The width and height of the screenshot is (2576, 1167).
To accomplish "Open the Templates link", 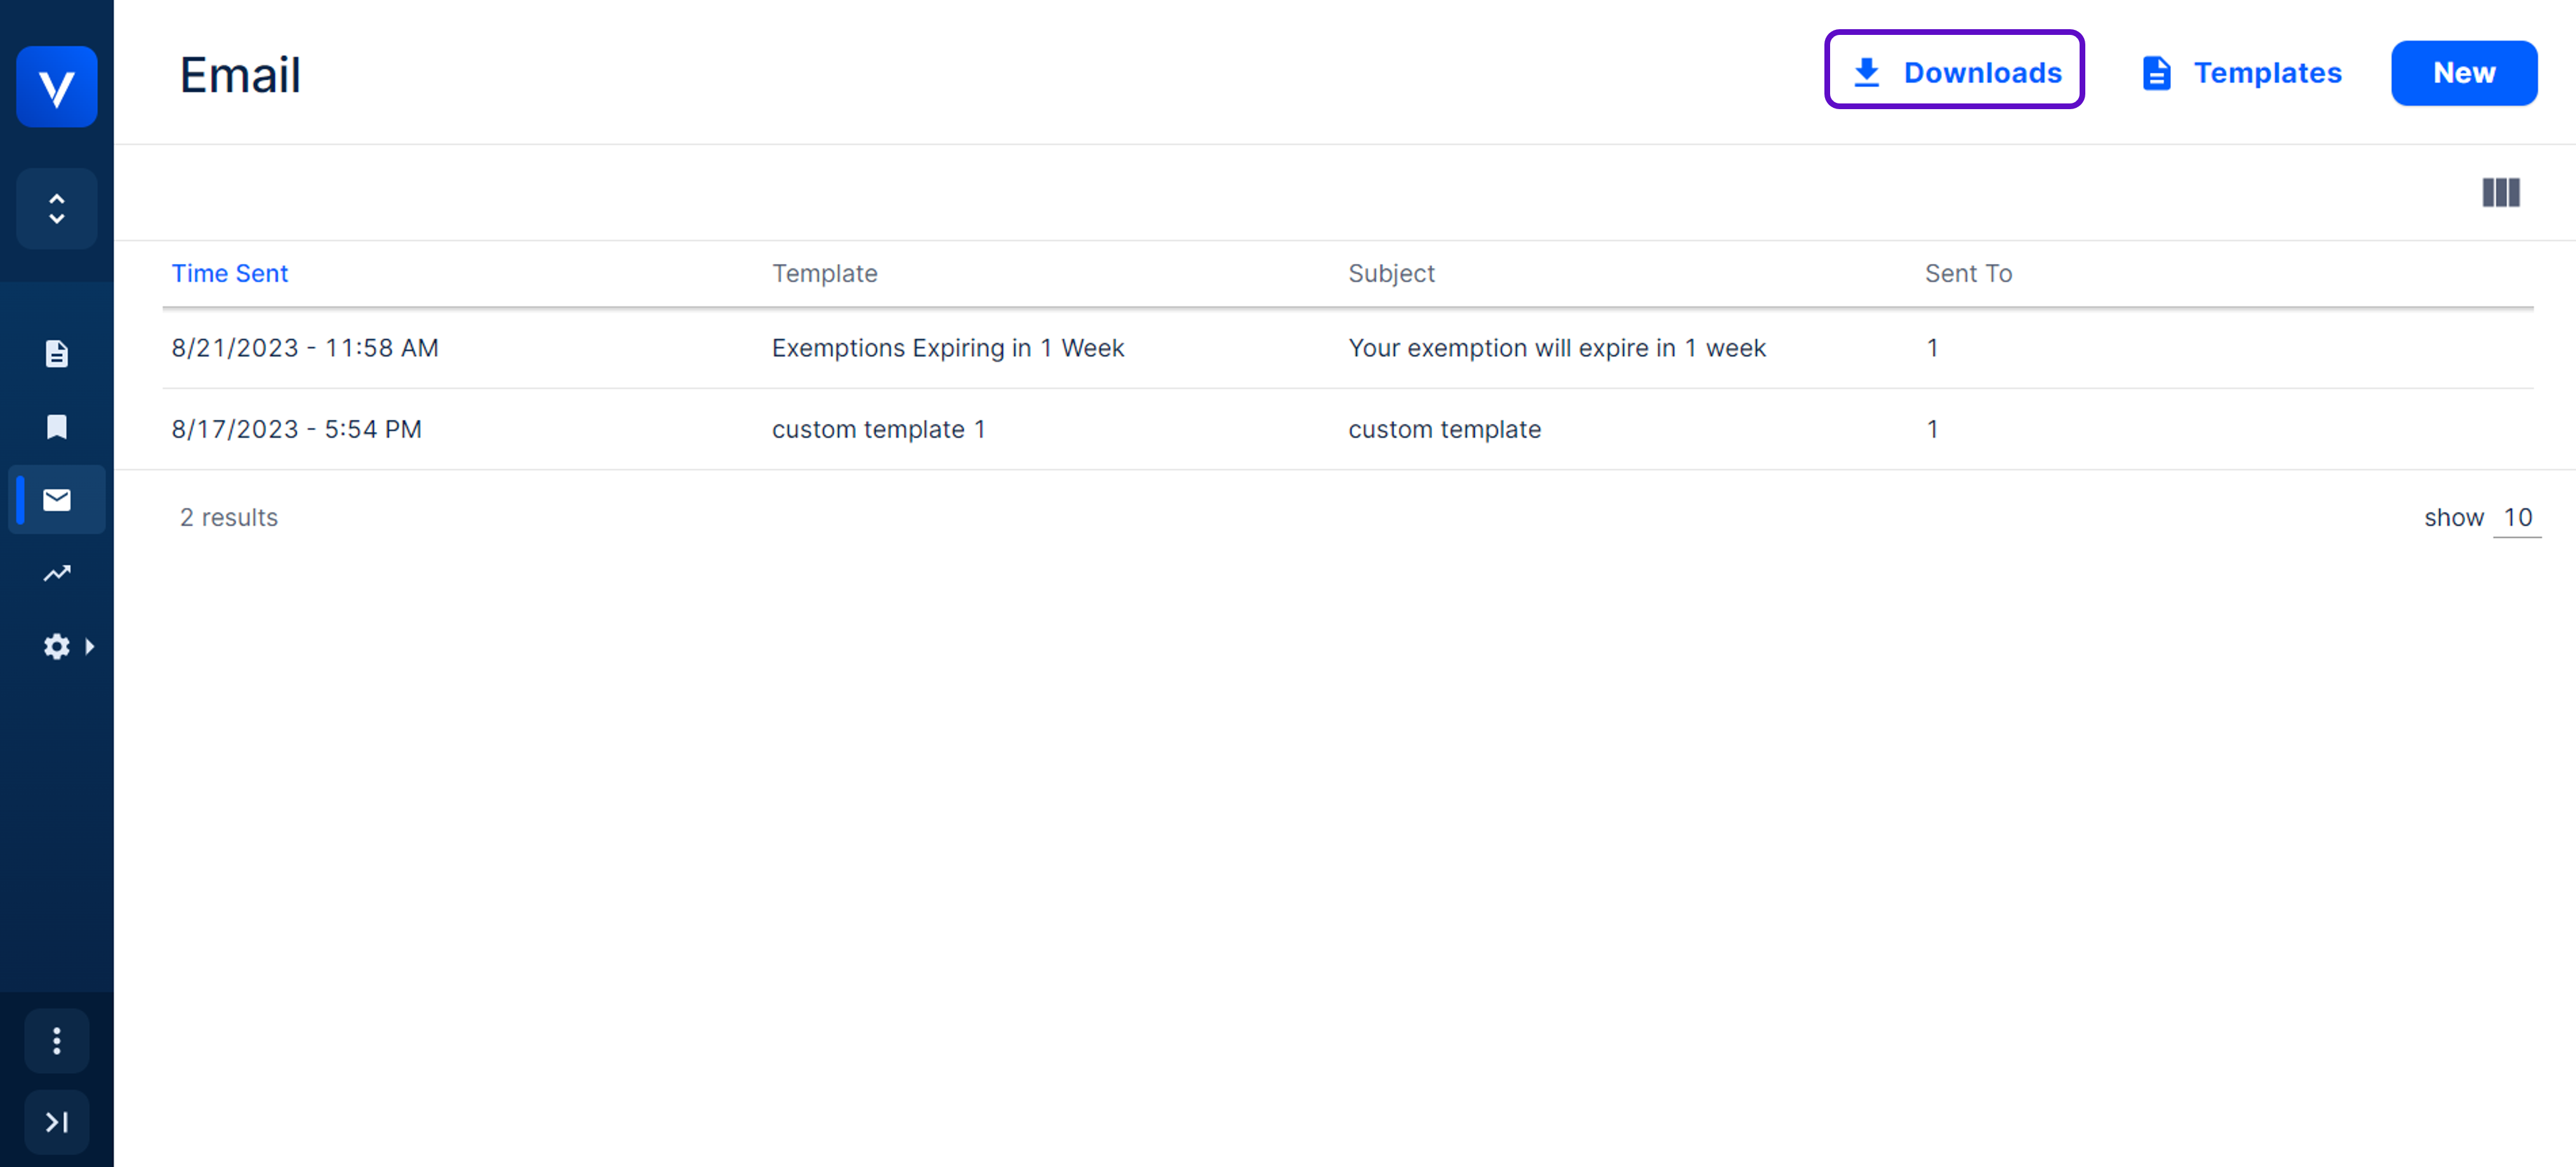I will click(2241, 73).
